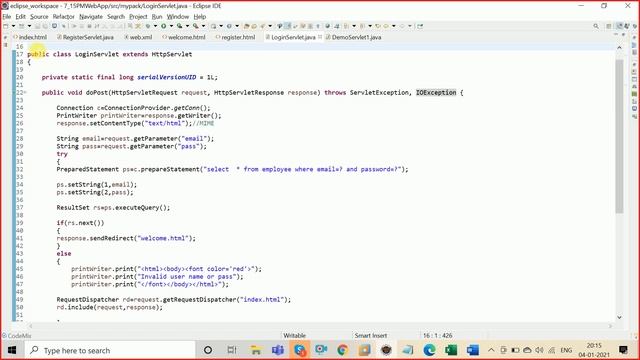Switch to the register.html editor tab

(x=235, y=37)
